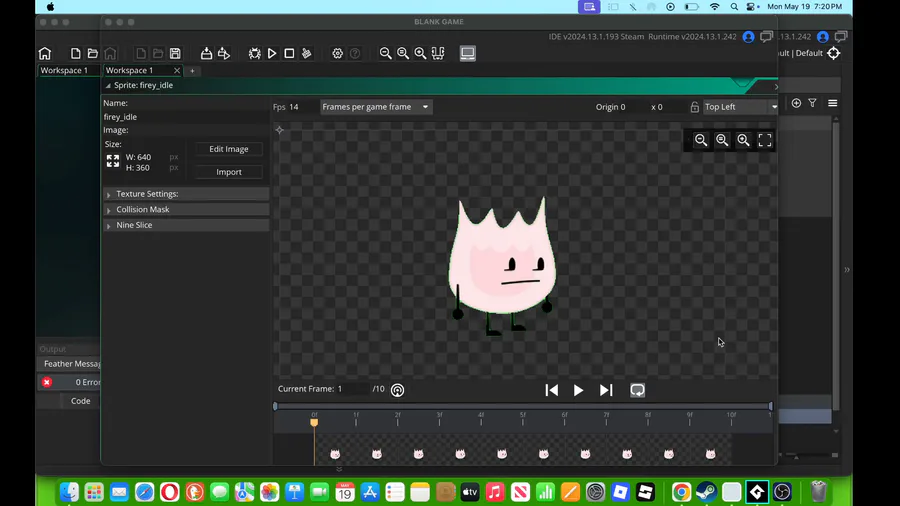Toggle the playback loop mode button
The width and height of the screenshot is (900, 506).
637,390
